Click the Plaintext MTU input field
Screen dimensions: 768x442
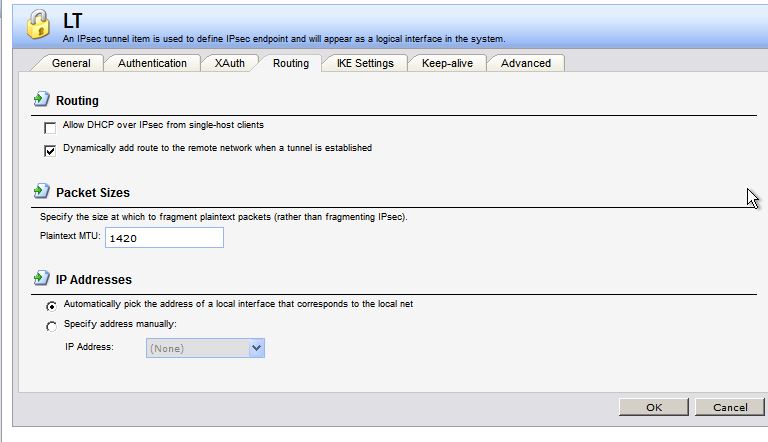(163, 238)
